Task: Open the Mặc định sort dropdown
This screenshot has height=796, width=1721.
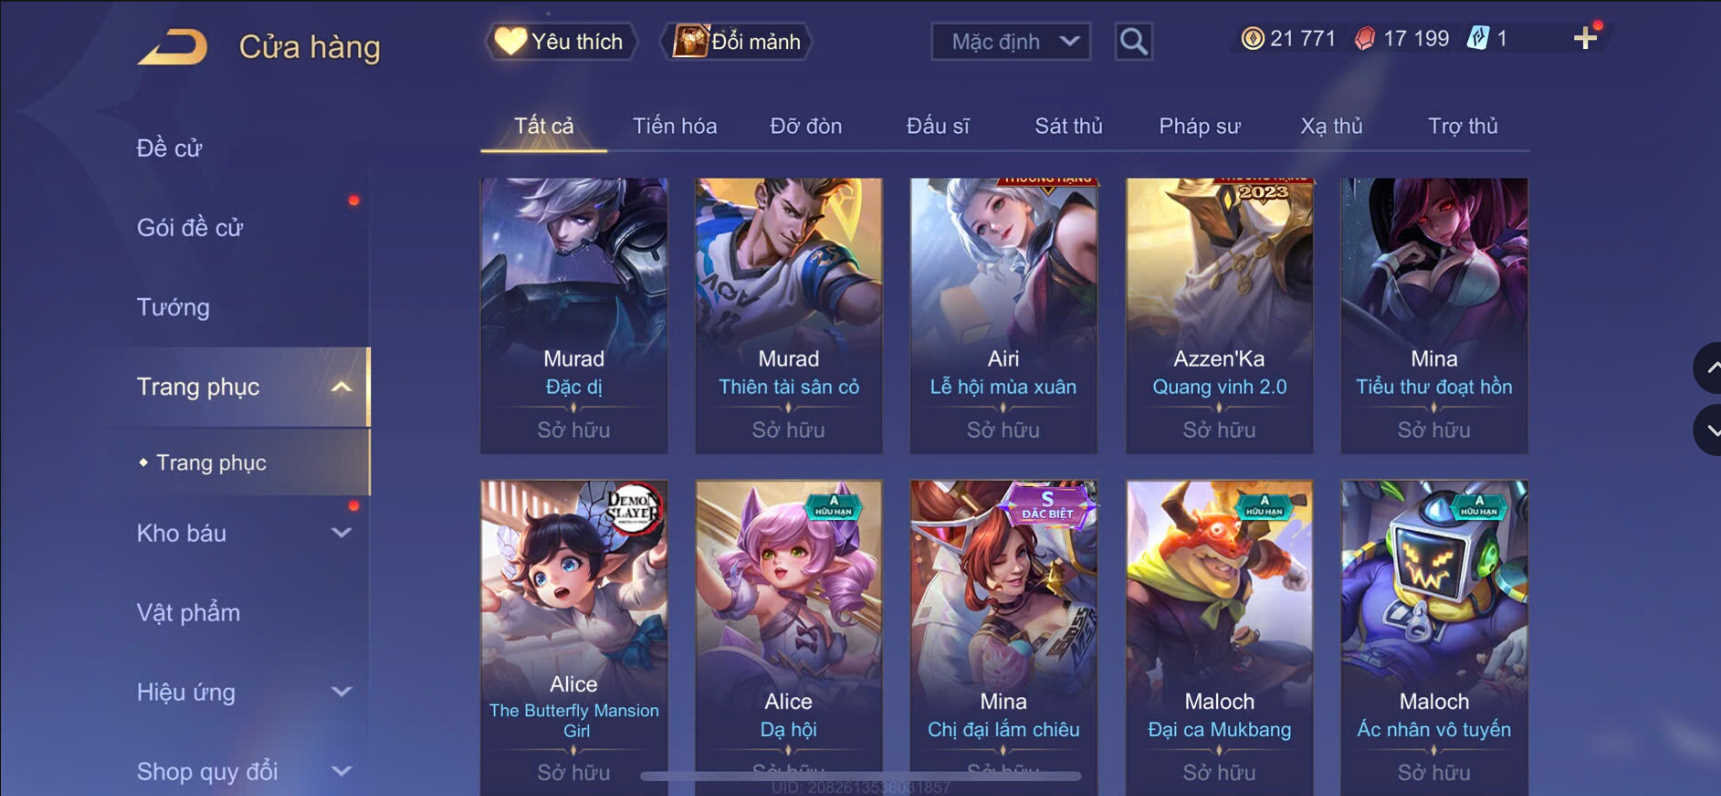Action: coord(1010,42)
